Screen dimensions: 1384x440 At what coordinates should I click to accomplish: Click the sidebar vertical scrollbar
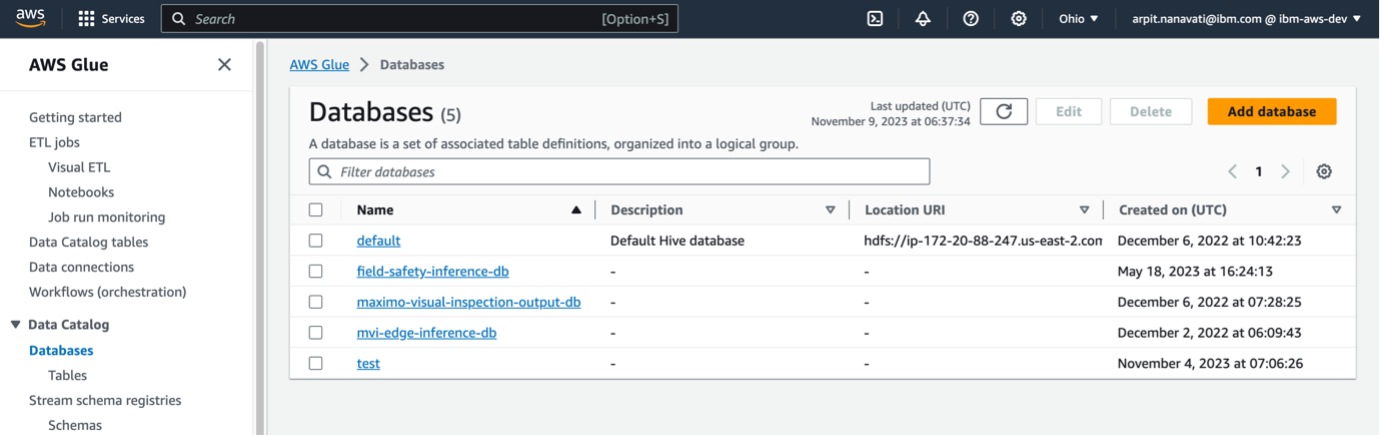tap(261, 238)
